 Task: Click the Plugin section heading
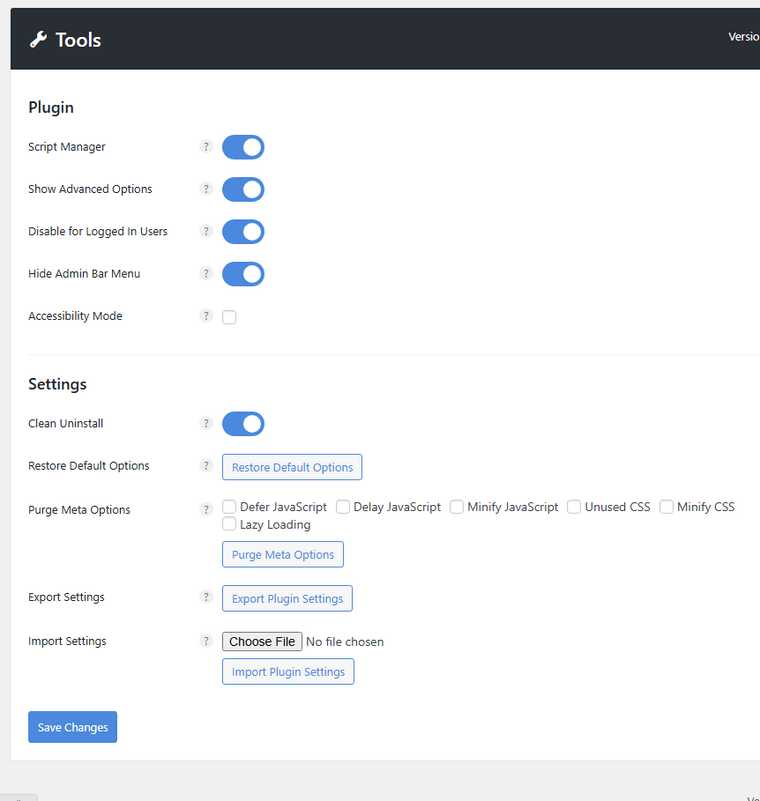tap(51, 108)
